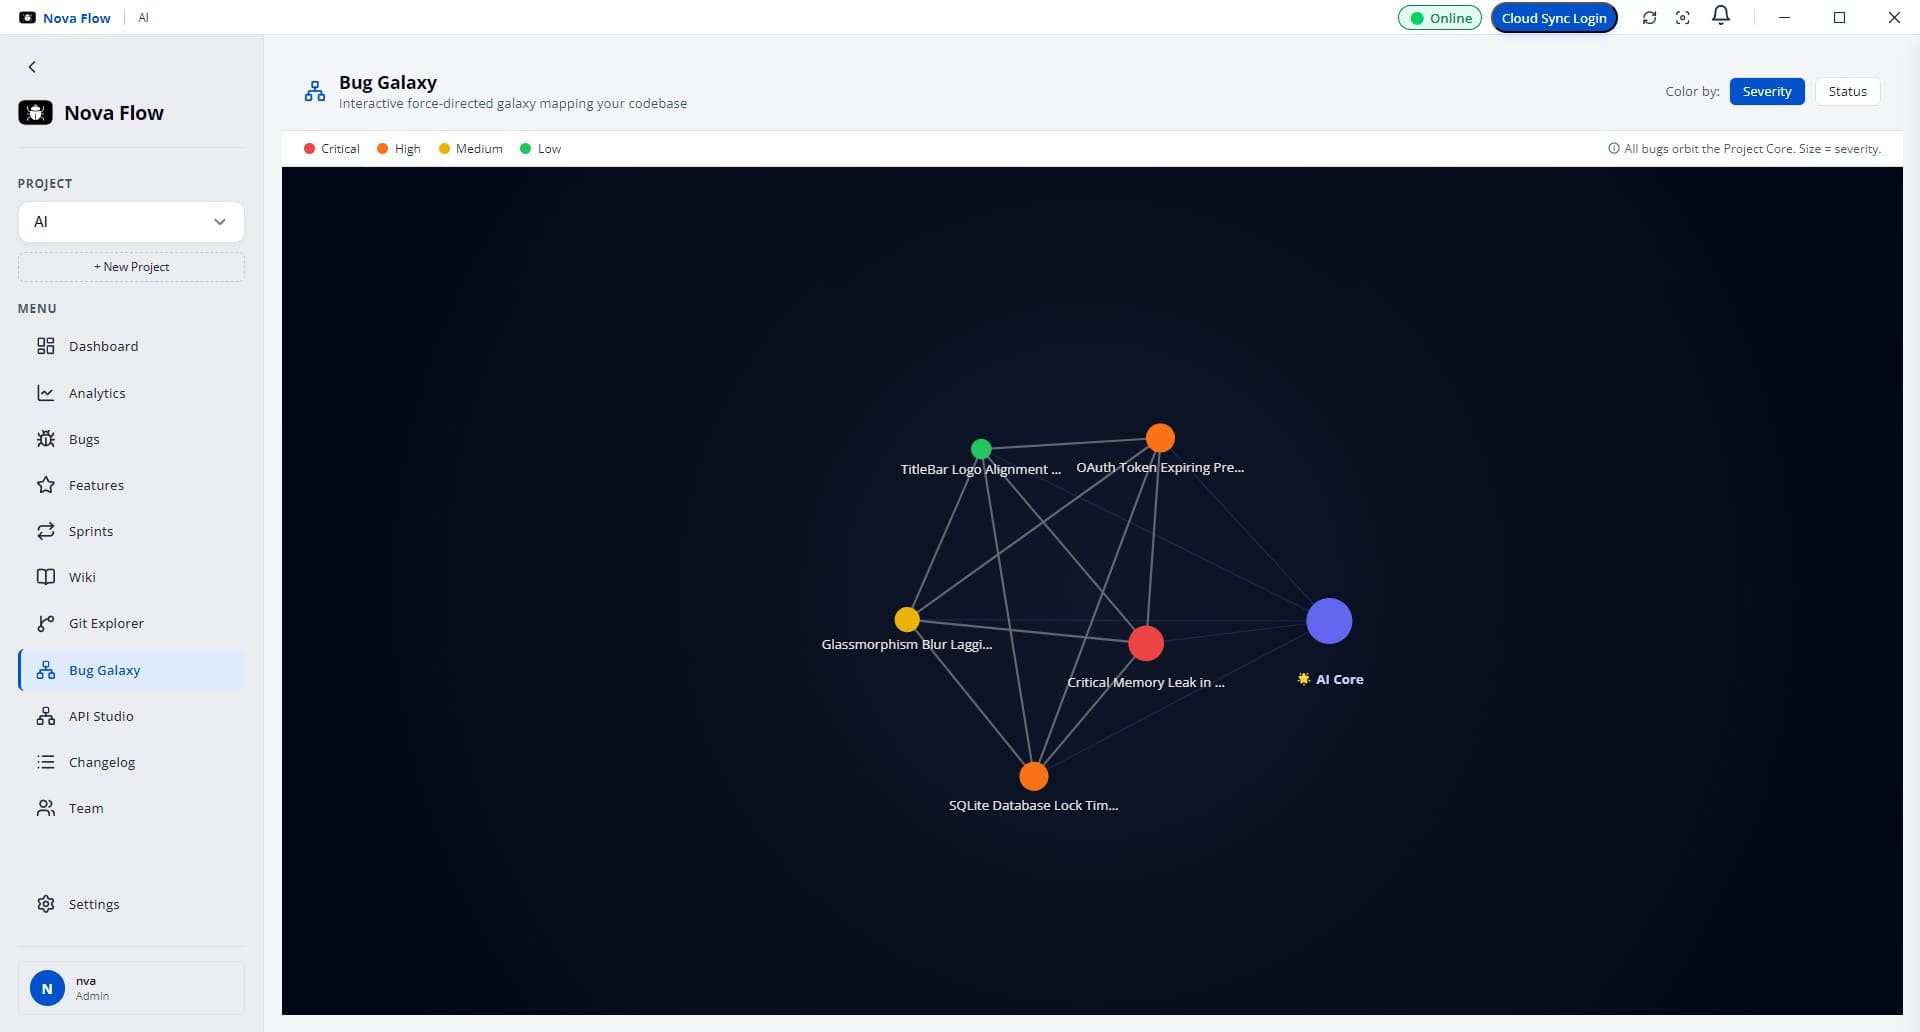
Task: Switch coloring to Status
Action: coord(1847,91)
